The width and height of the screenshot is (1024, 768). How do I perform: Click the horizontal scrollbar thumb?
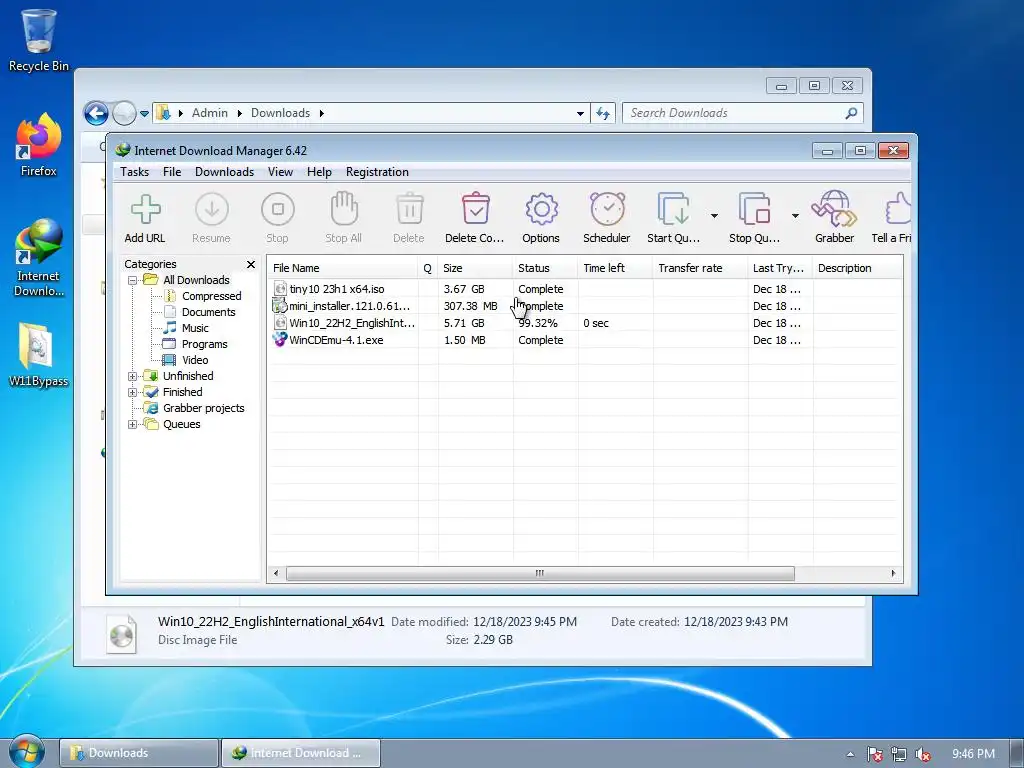540,573
